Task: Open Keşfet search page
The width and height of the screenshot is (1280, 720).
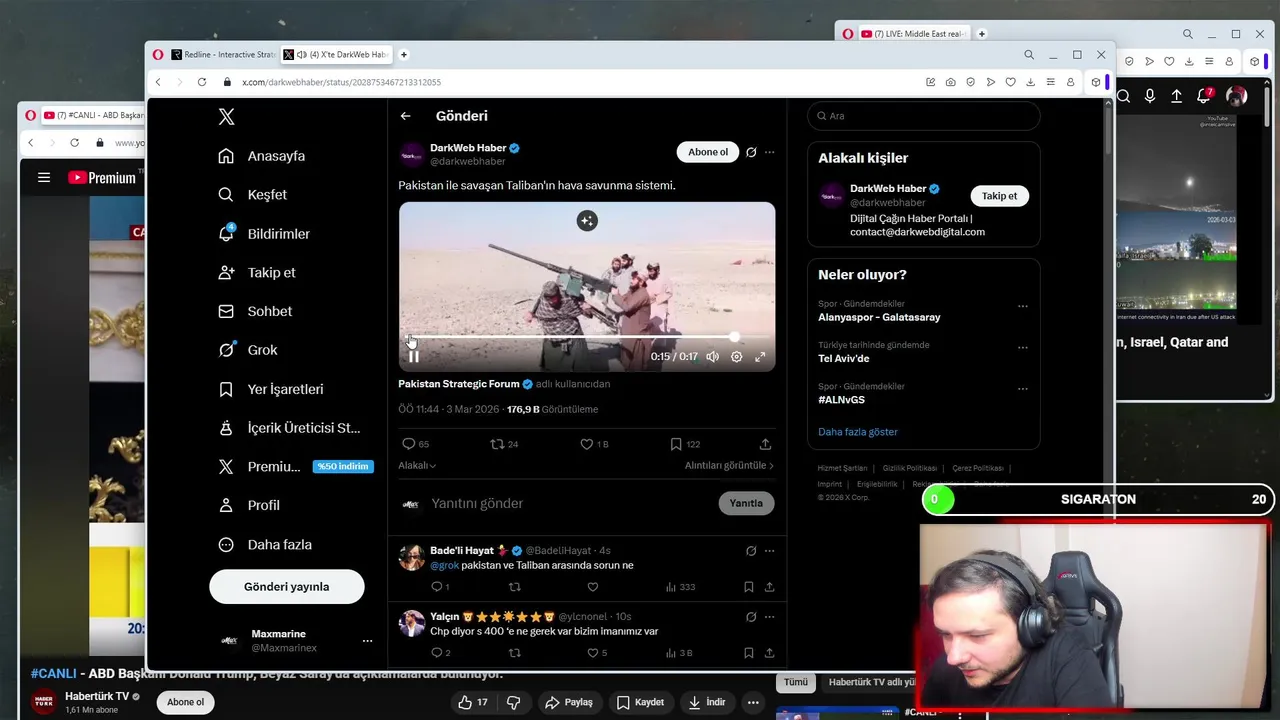Action: point(253,195)
